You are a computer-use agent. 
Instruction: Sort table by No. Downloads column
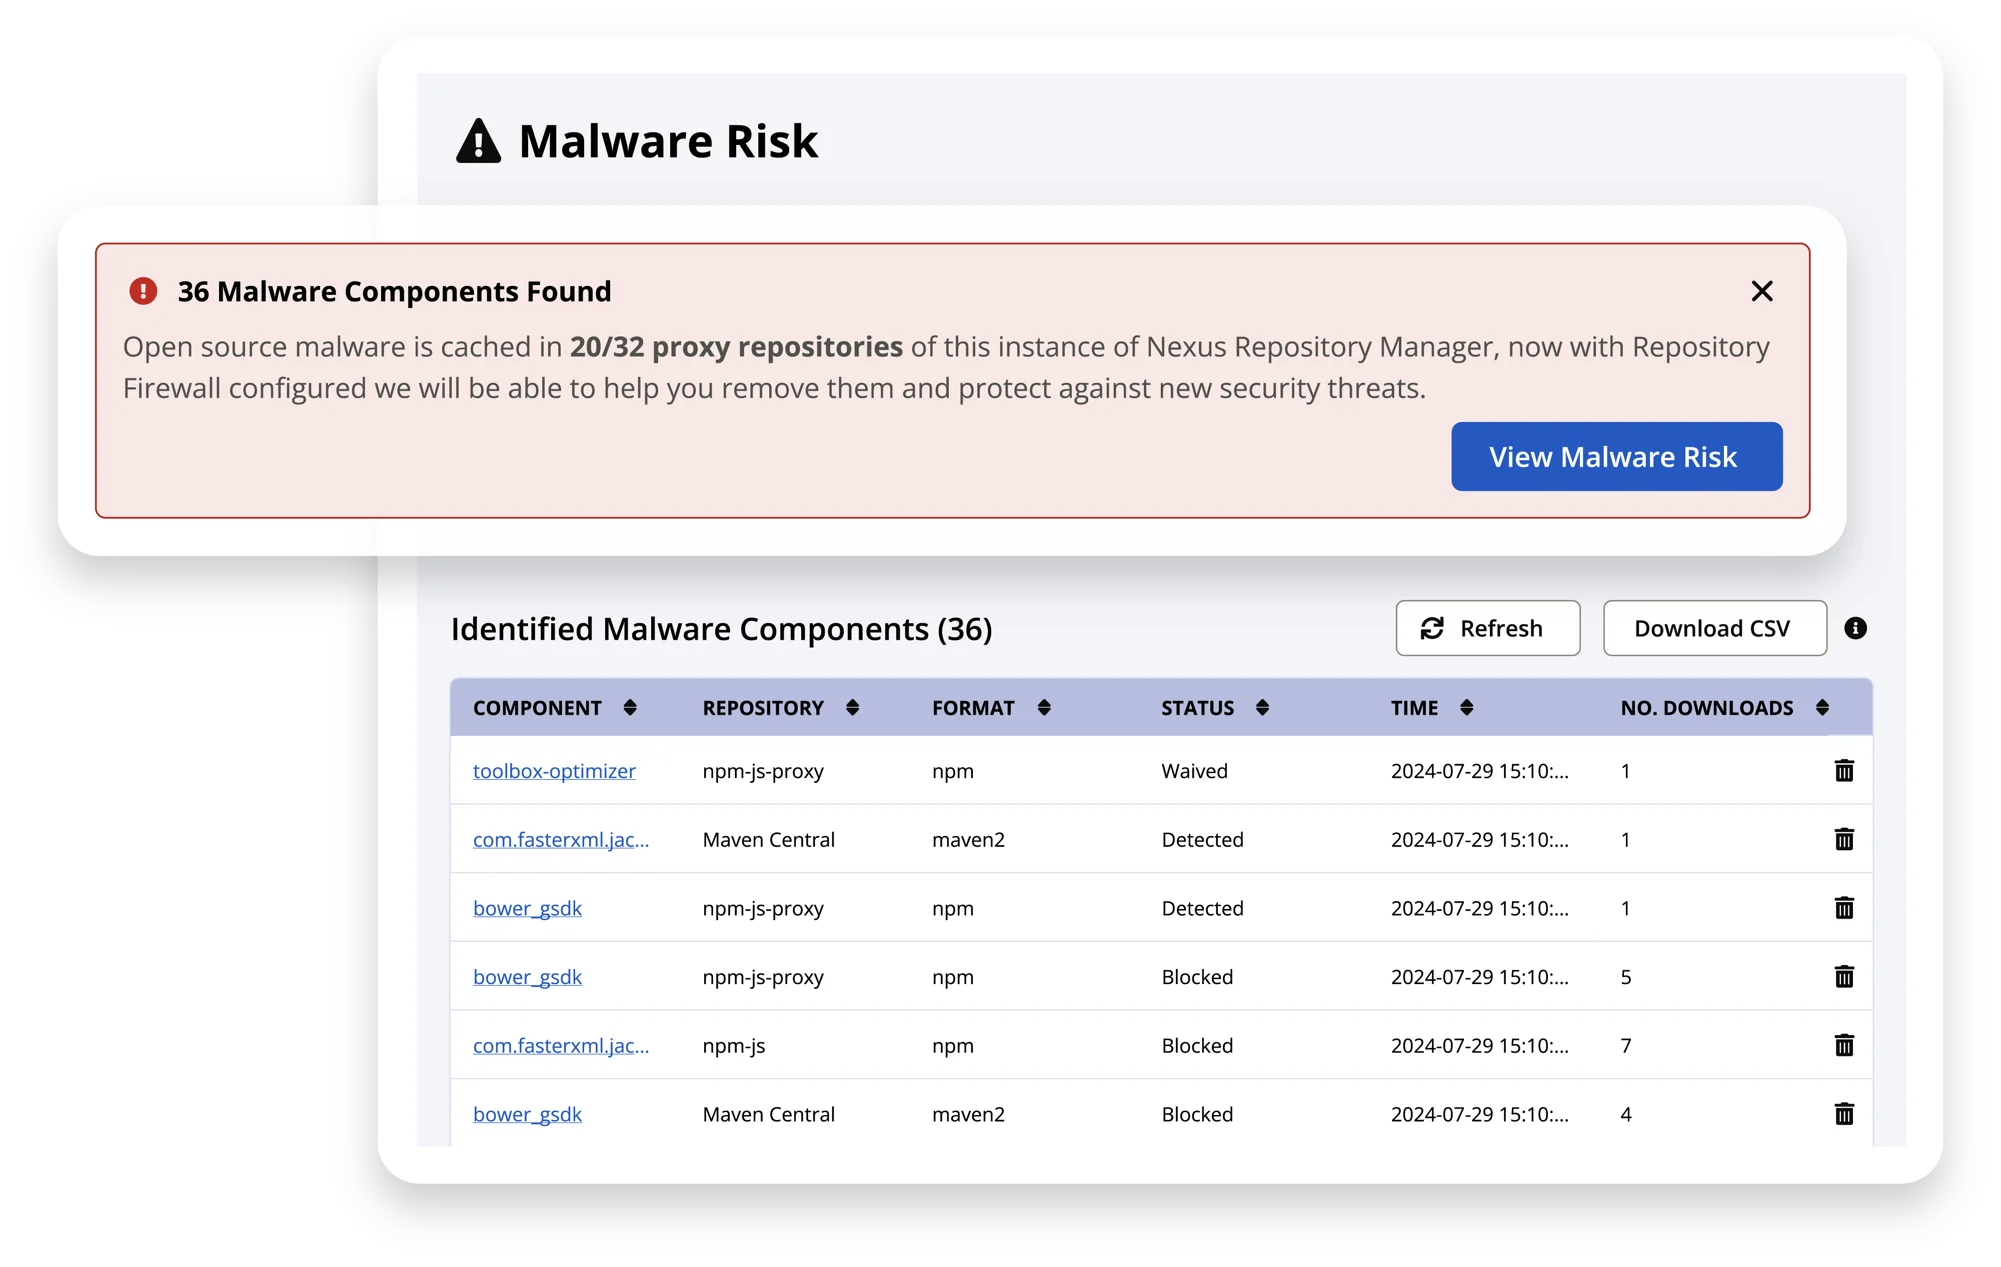click(x=1822, y=708)
